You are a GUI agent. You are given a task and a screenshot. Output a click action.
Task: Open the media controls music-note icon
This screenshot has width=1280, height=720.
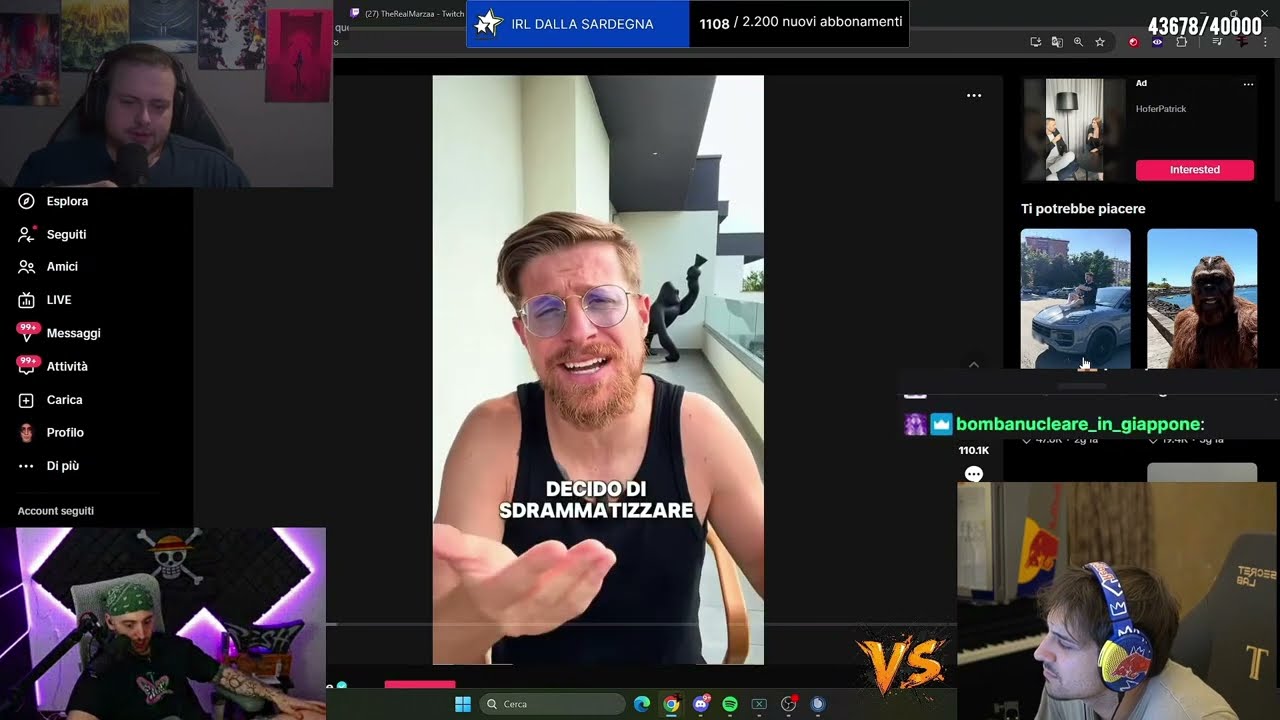coord(1217,42)
